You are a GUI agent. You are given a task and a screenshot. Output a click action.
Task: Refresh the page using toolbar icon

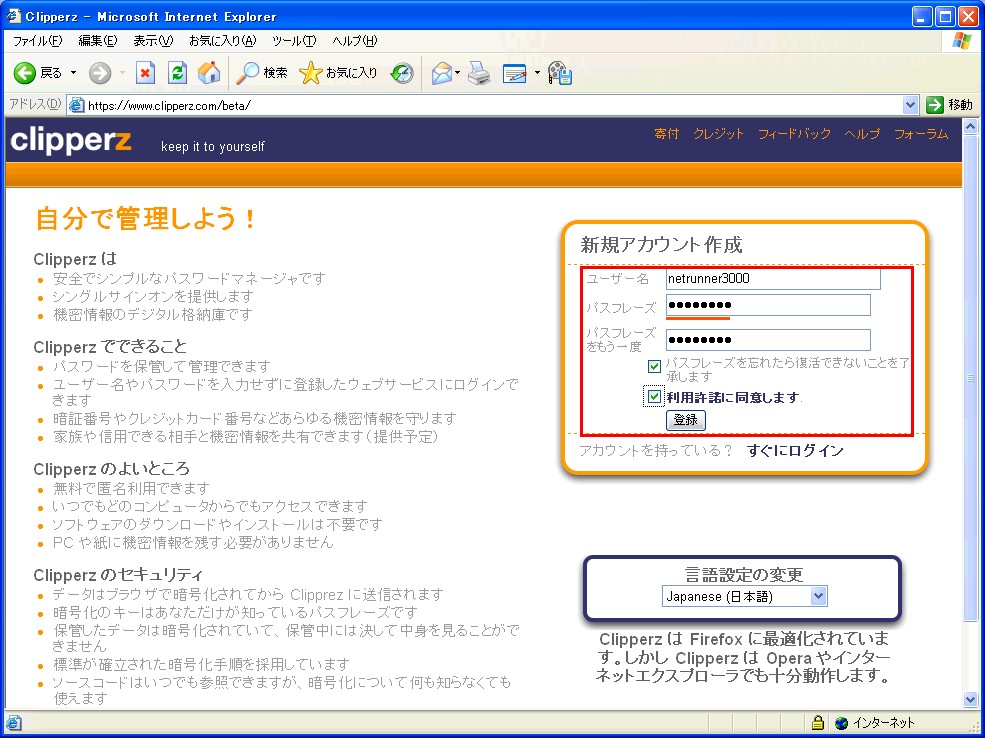(x=178, y=73)
